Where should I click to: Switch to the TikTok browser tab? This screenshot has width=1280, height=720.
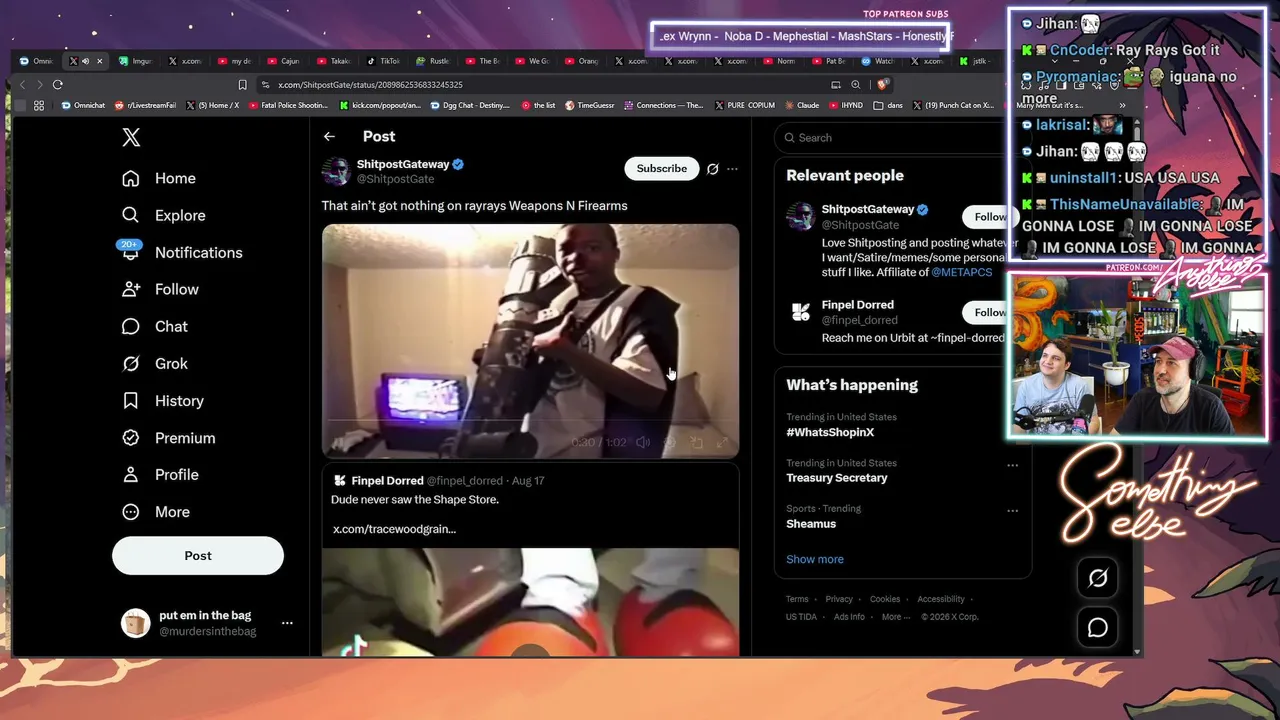[383, 61]
